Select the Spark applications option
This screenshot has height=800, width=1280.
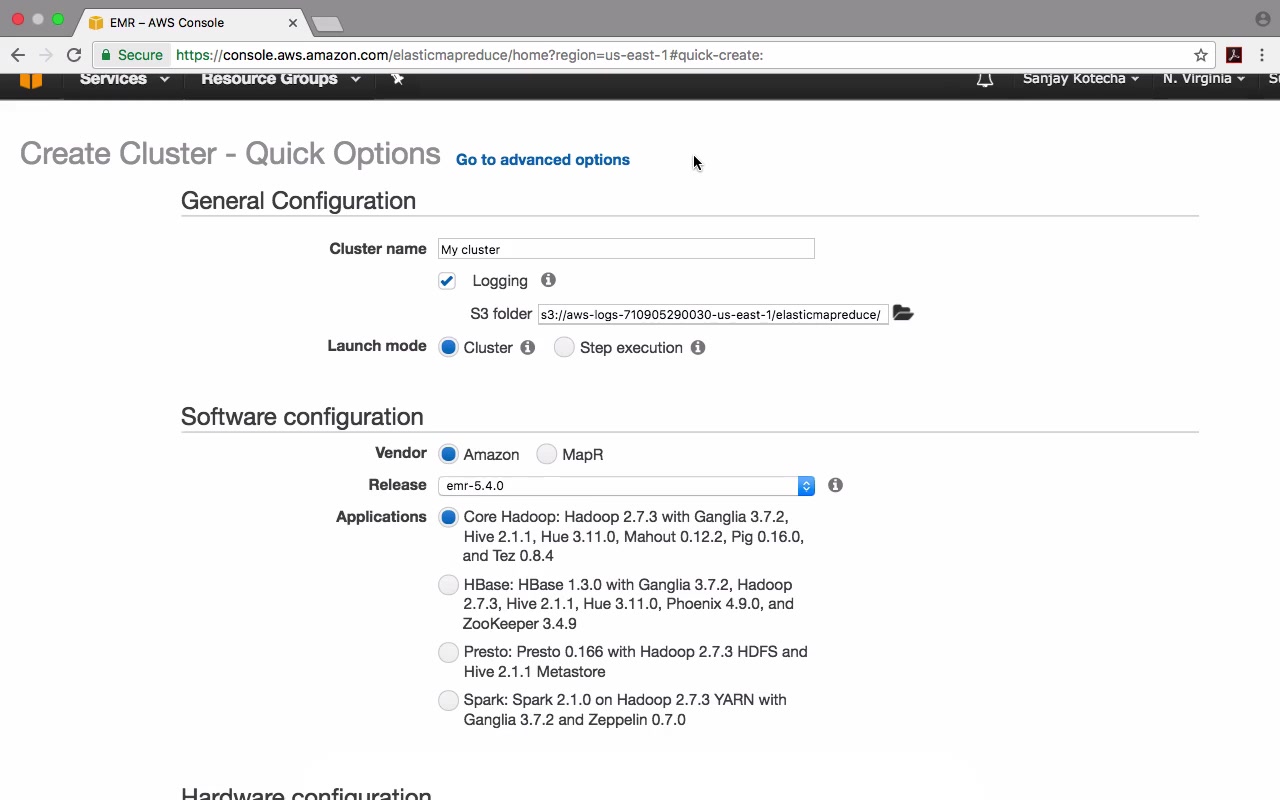(448, 700)
